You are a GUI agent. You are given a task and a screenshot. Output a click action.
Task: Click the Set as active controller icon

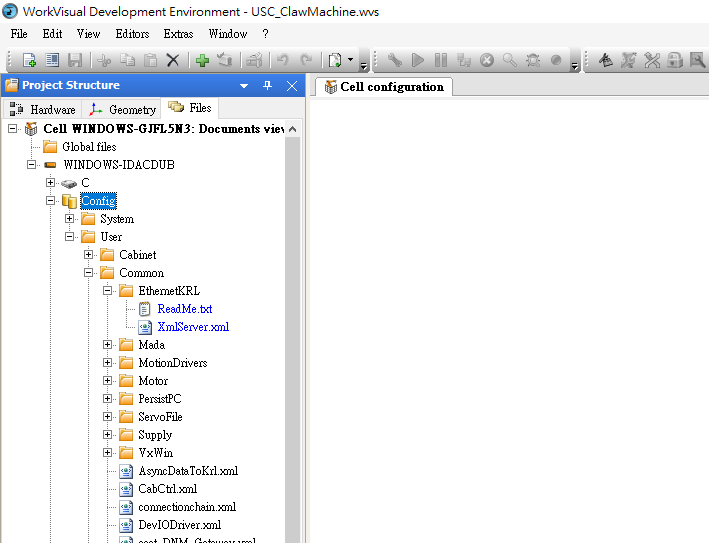[225, 60]
